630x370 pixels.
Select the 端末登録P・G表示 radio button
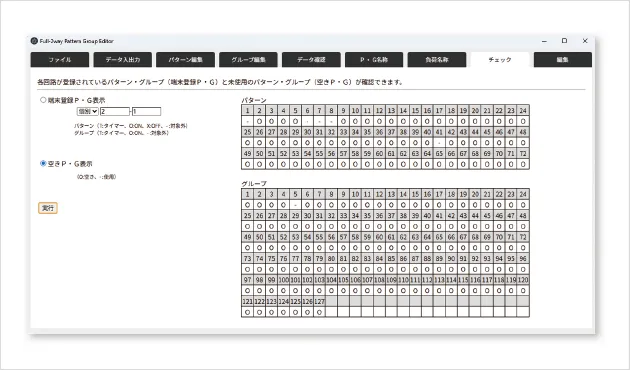(x=43, y=100)
